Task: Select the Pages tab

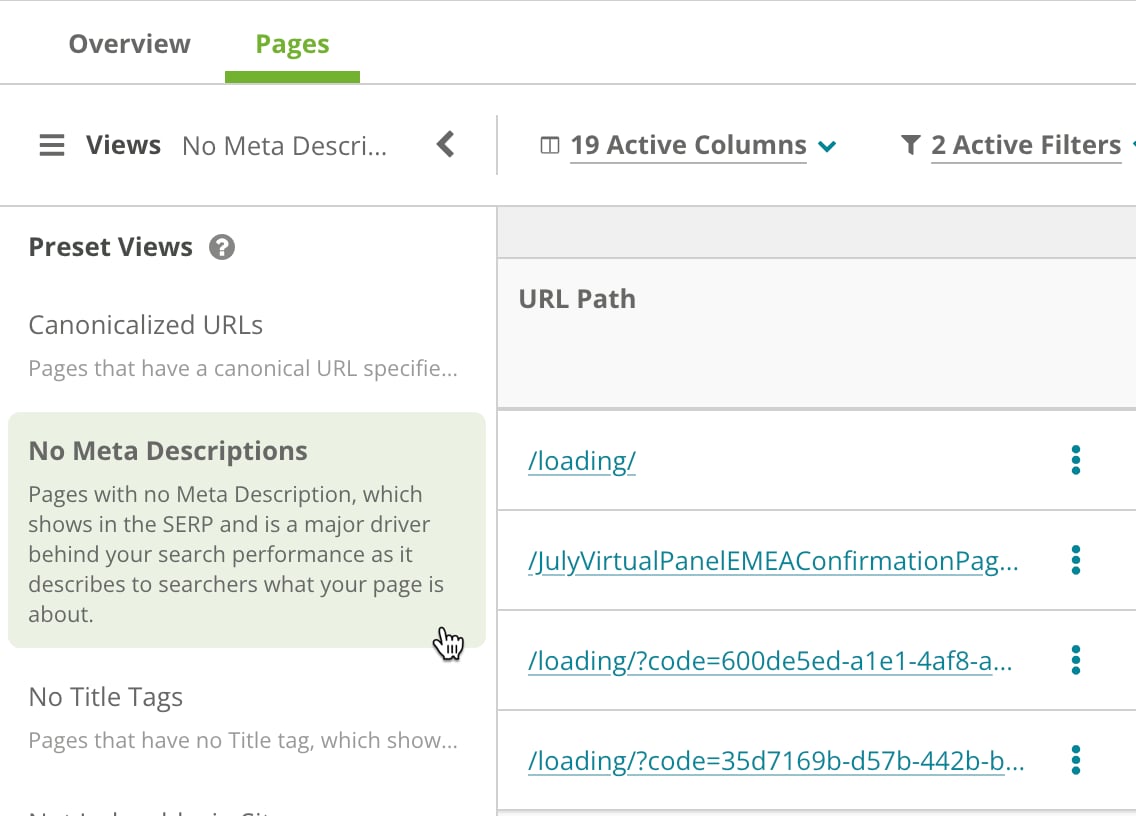Action: [x=292, y=44]
